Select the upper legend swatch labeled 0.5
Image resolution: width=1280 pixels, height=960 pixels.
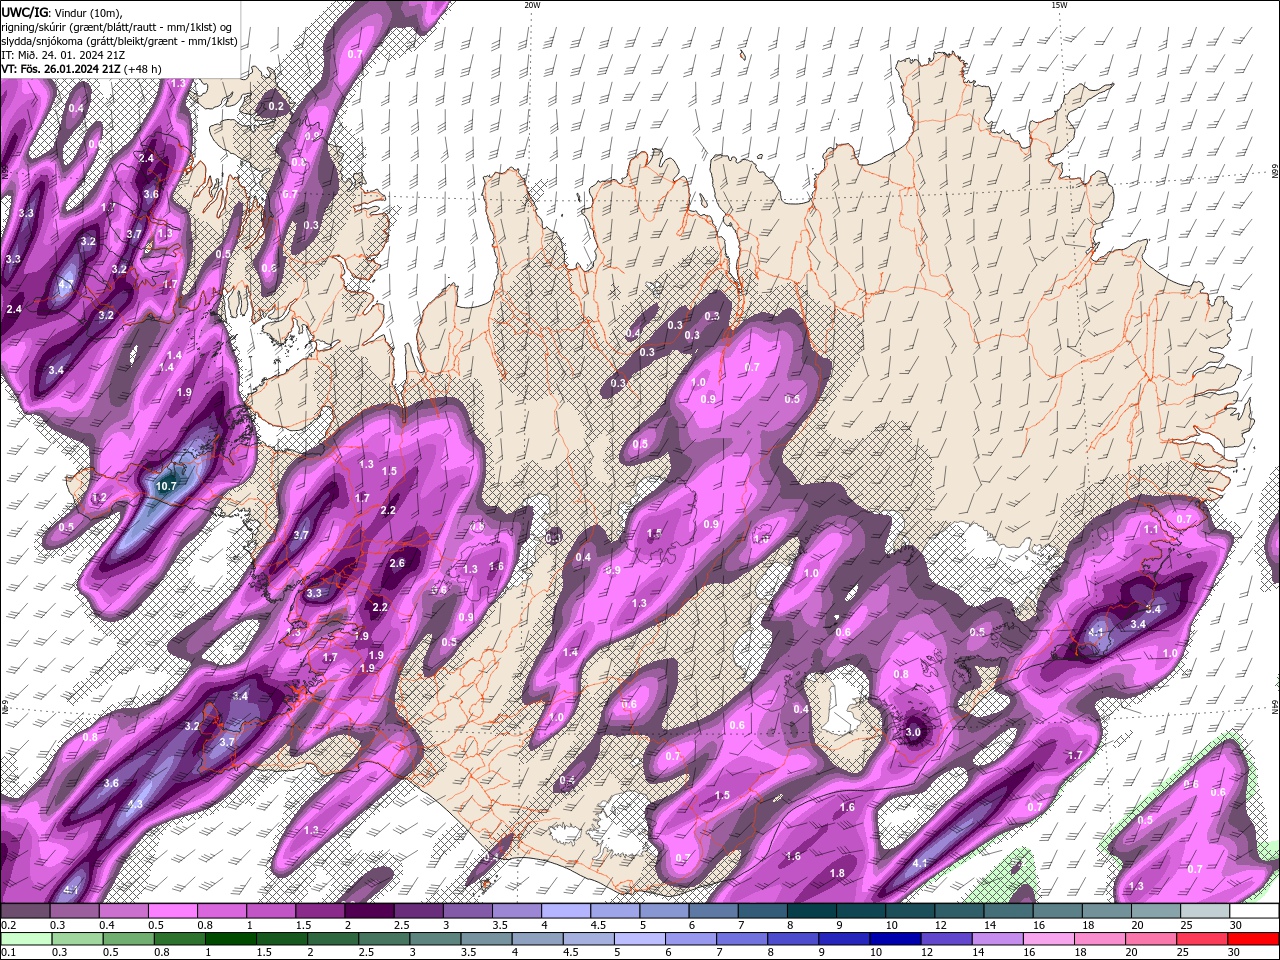click(x=172, y=911)
